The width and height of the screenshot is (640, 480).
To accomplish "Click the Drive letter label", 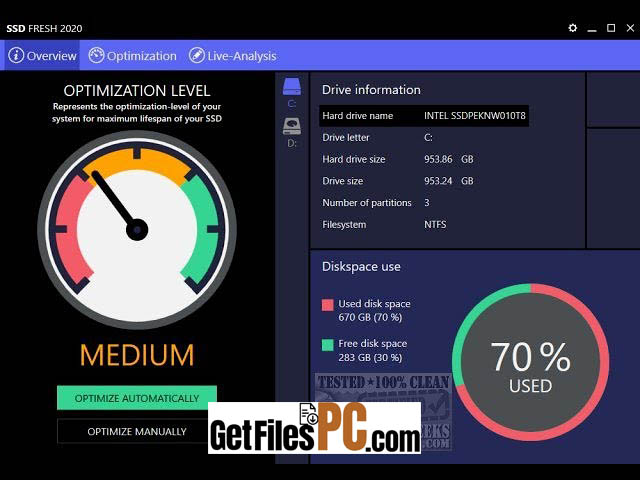I will pos(346,138).
